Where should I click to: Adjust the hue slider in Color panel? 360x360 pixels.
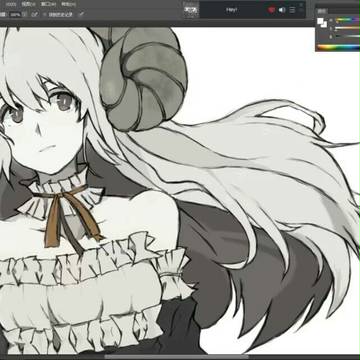(348, 20)
